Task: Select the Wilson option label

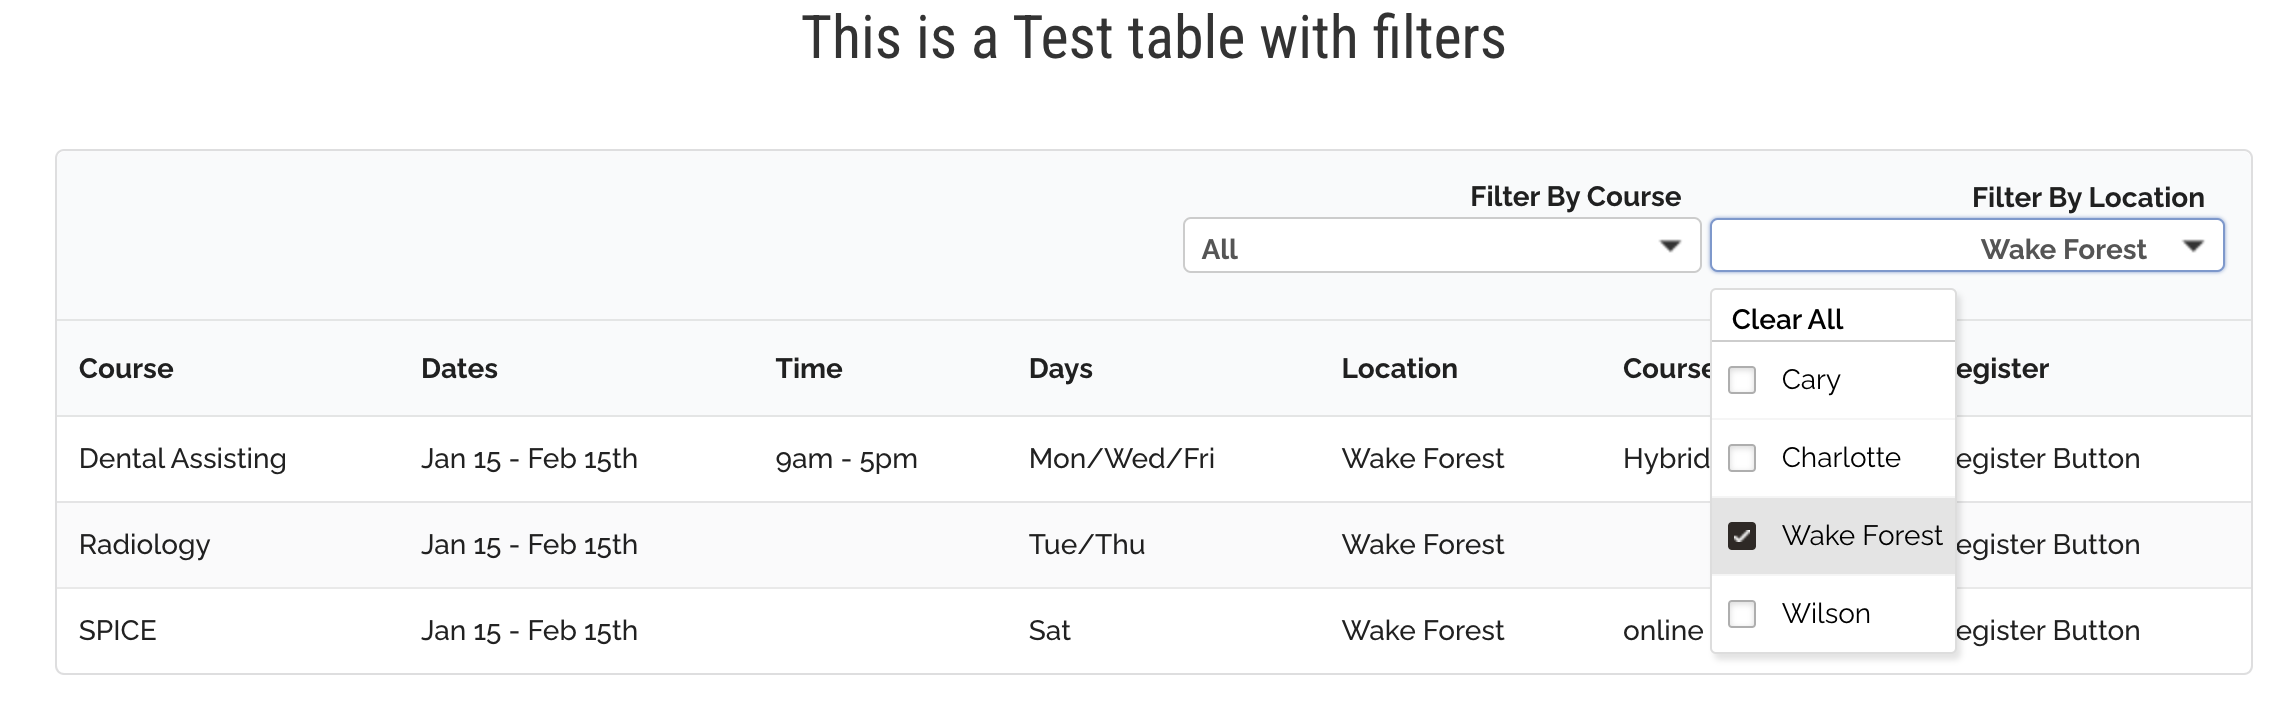Action: (x=1825, y=613)
